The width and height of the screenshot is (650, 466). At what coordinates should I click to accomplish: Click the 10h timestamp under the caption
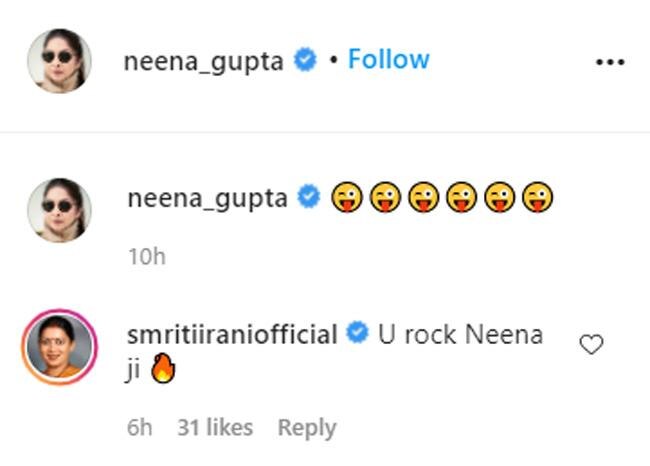[146, 256]
